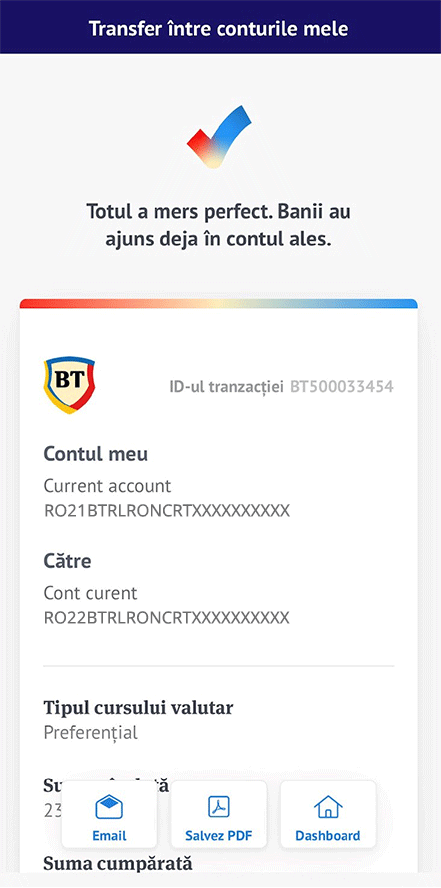Tap Cont curent label
The width and height of the screenshot is (441, 888).
click(x=91, y=593)
